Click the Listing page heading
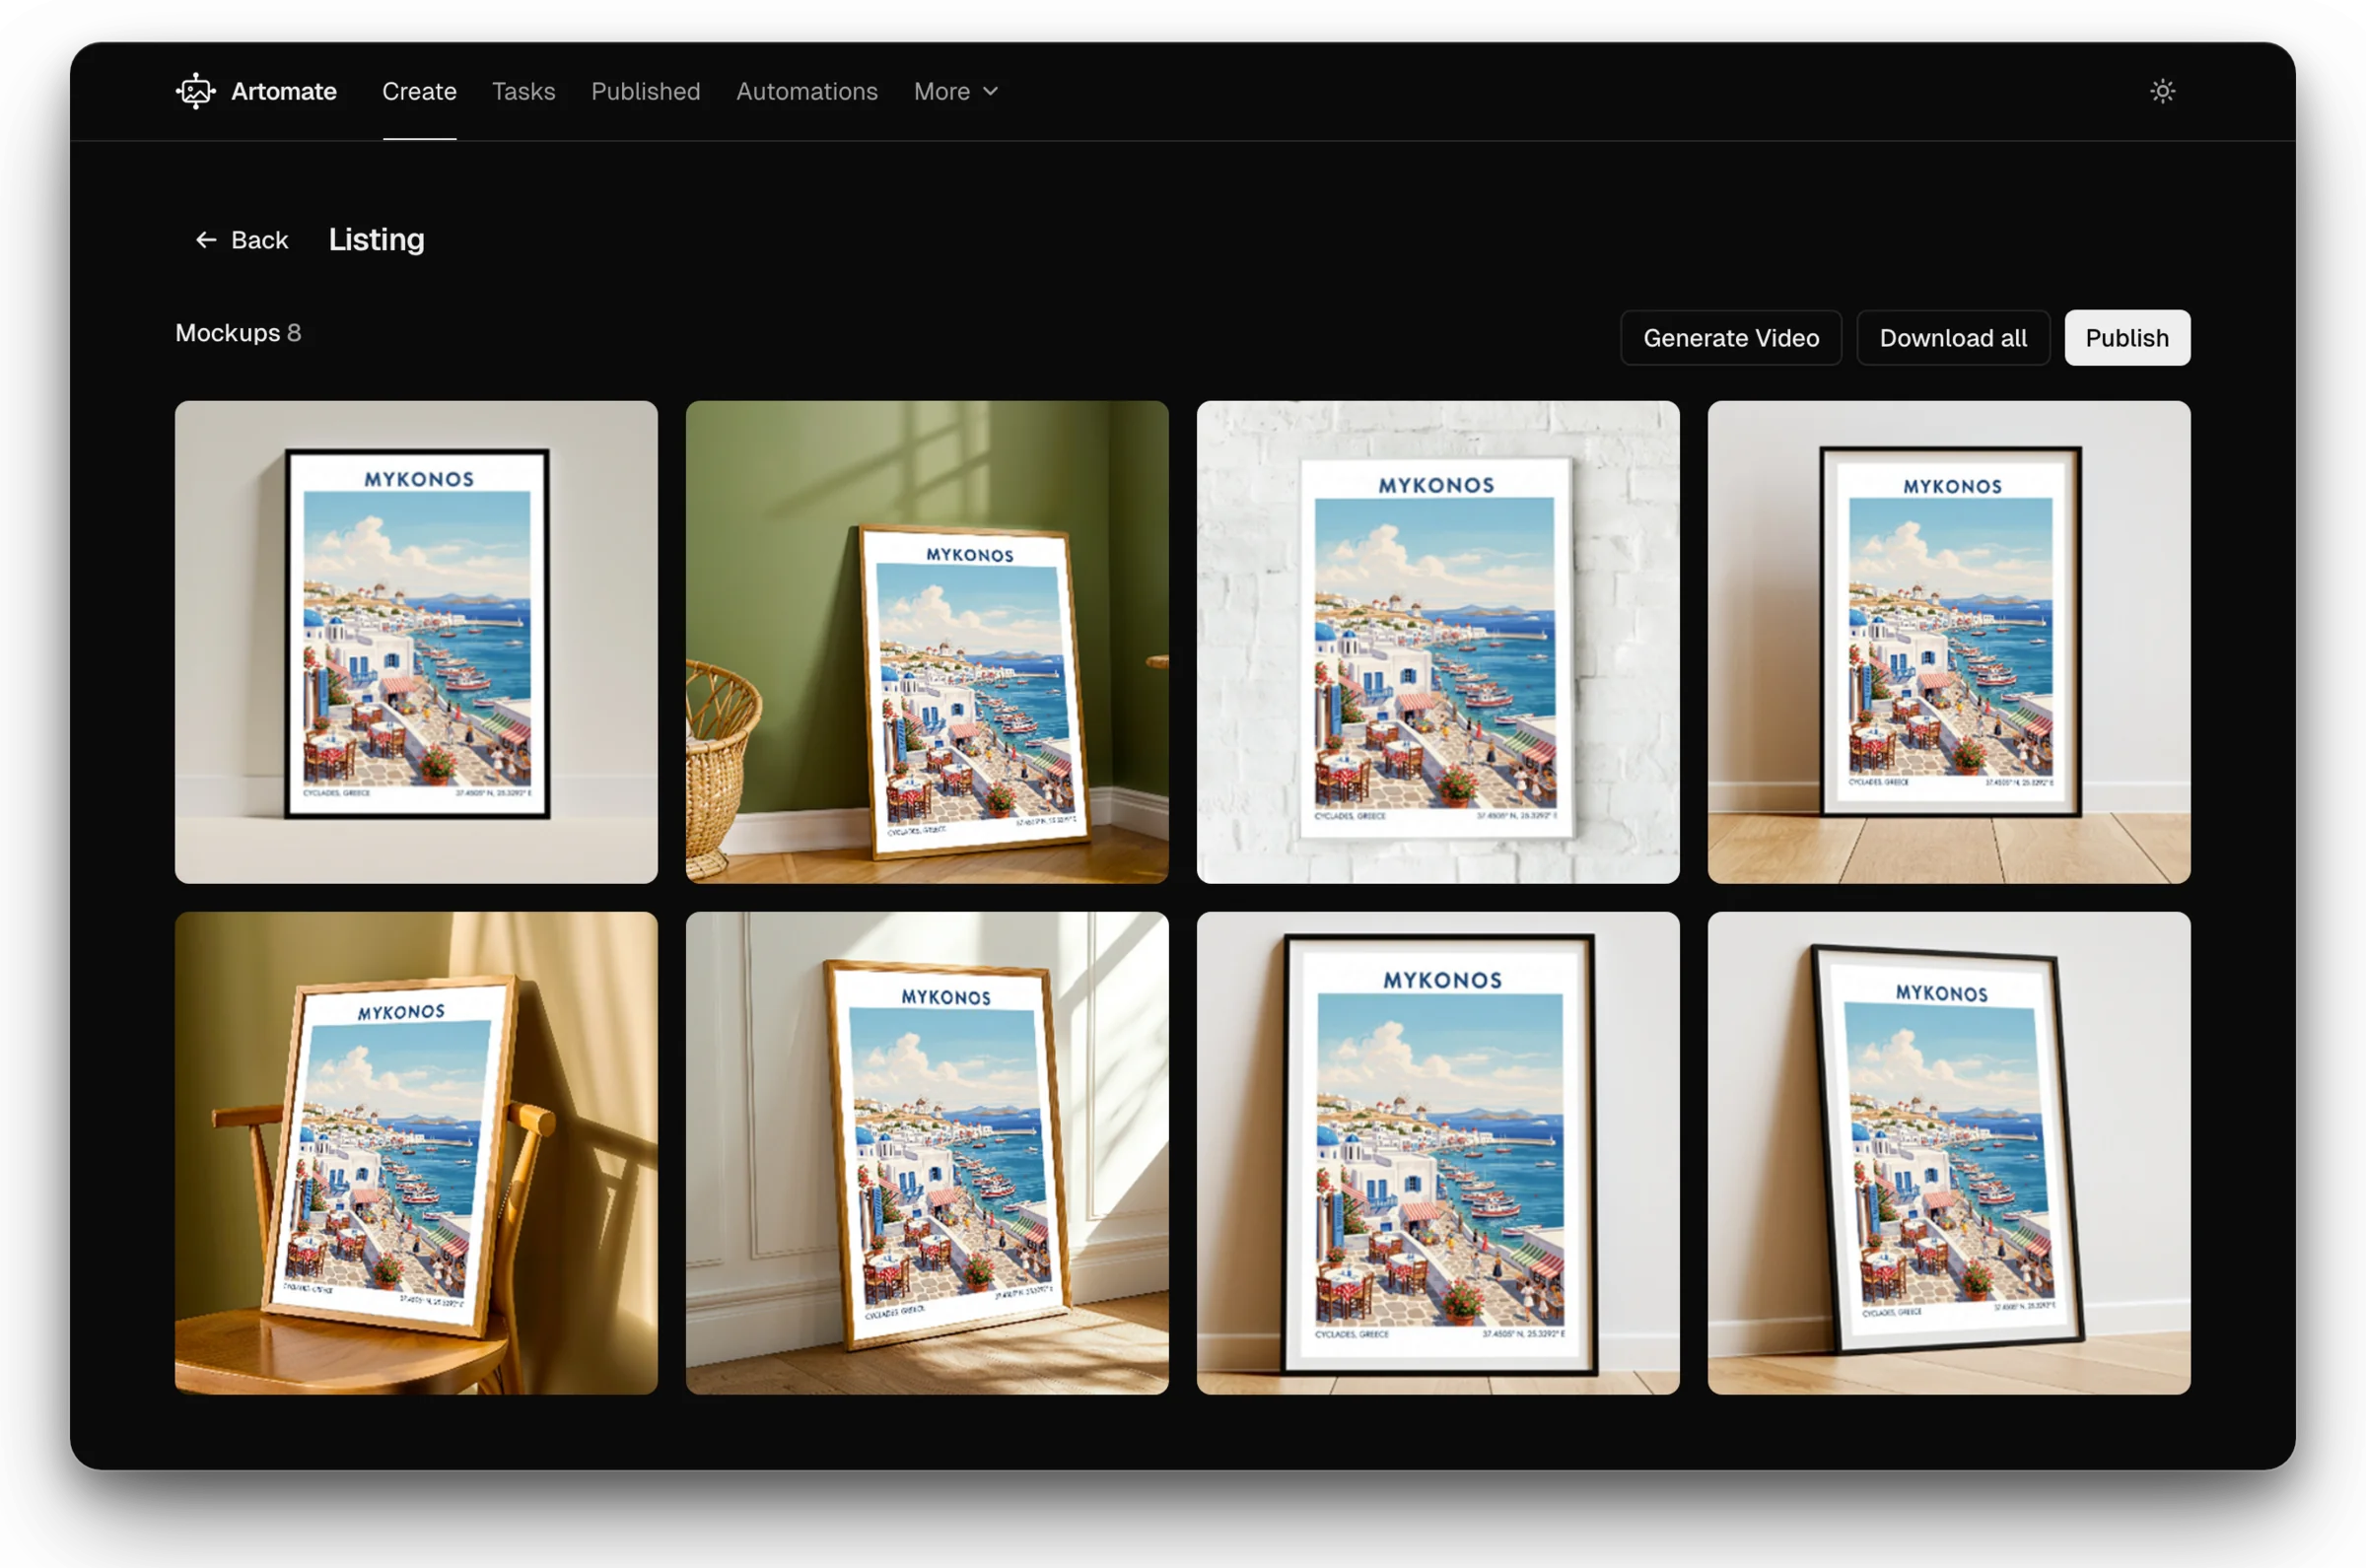This screenshot has height=1568, width=2366. pos(376,240)
